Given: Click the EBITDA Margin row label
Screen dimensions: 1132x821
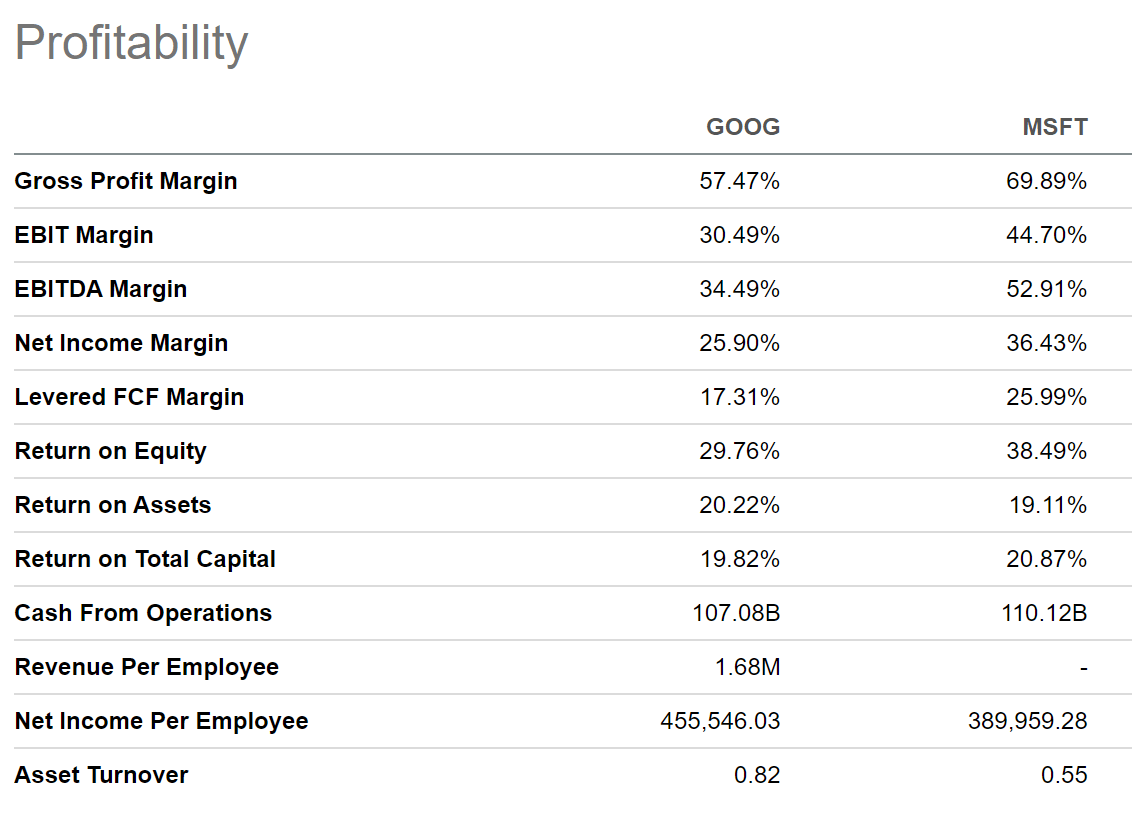Looking at the screenshot, I should pyautogui.click(x=101, y=289).
